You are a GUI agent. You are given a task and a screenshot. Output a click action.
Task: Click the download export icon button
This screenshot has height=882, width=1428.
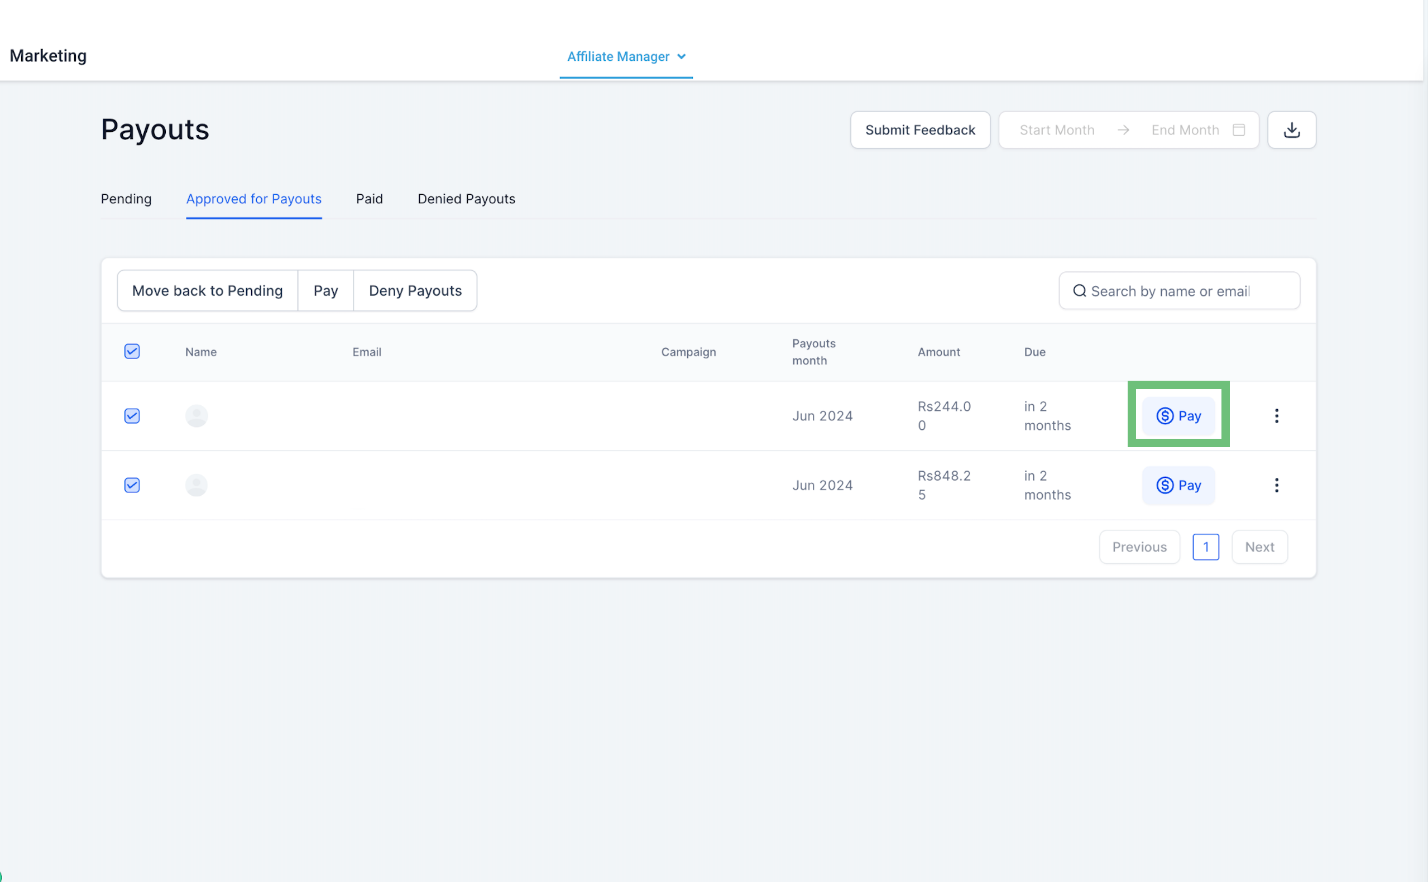1291,130
